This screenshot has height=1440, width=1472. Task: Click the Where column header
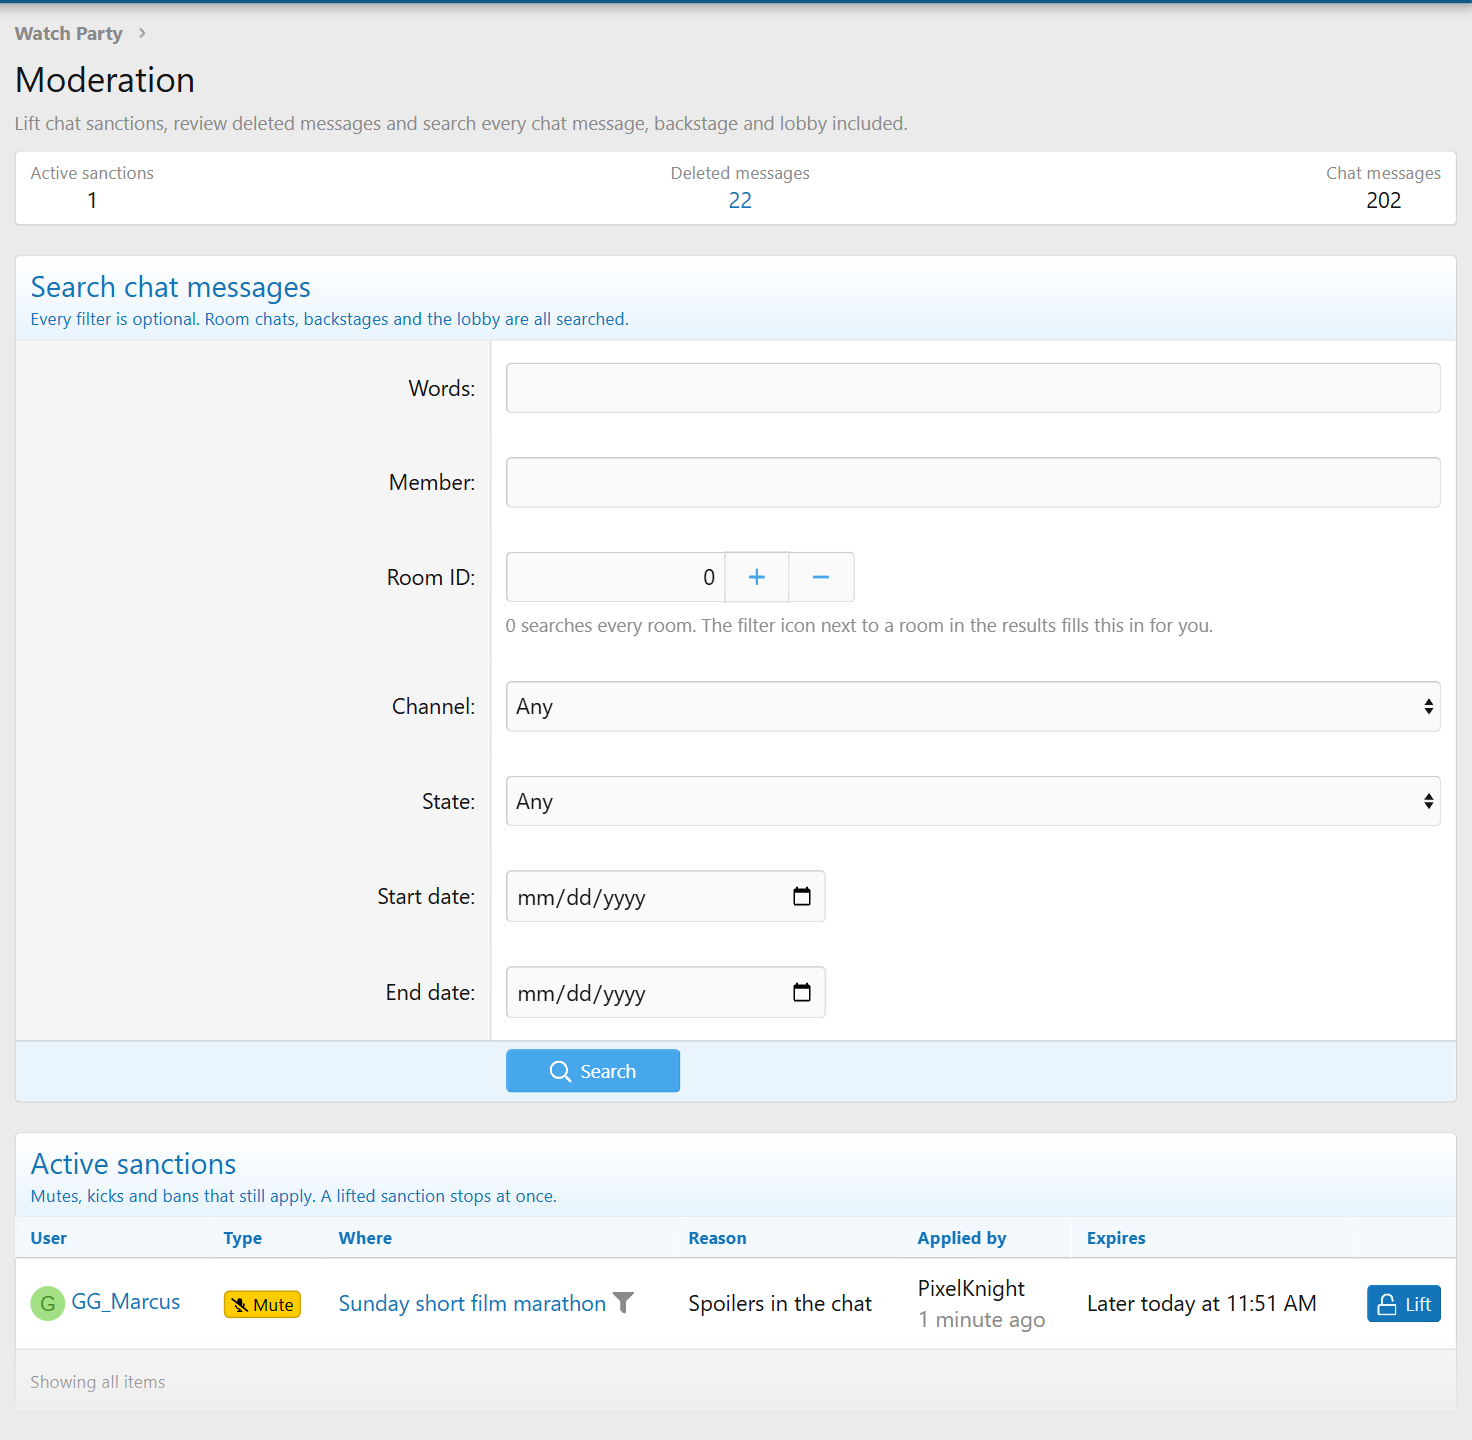coord(365,1238)
